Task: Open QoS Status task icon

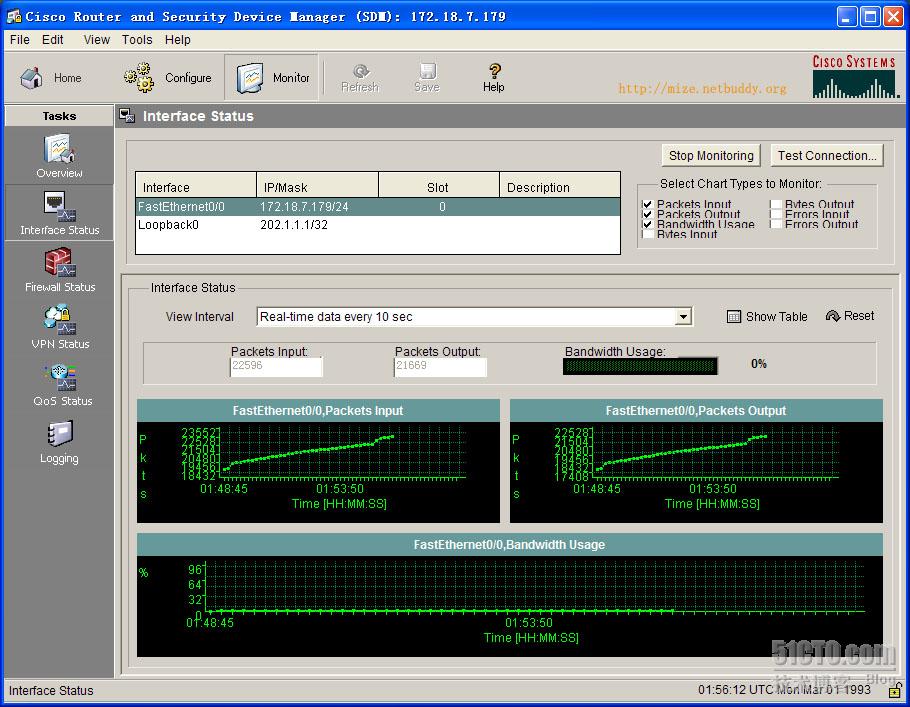Action: tap(59, 377)
